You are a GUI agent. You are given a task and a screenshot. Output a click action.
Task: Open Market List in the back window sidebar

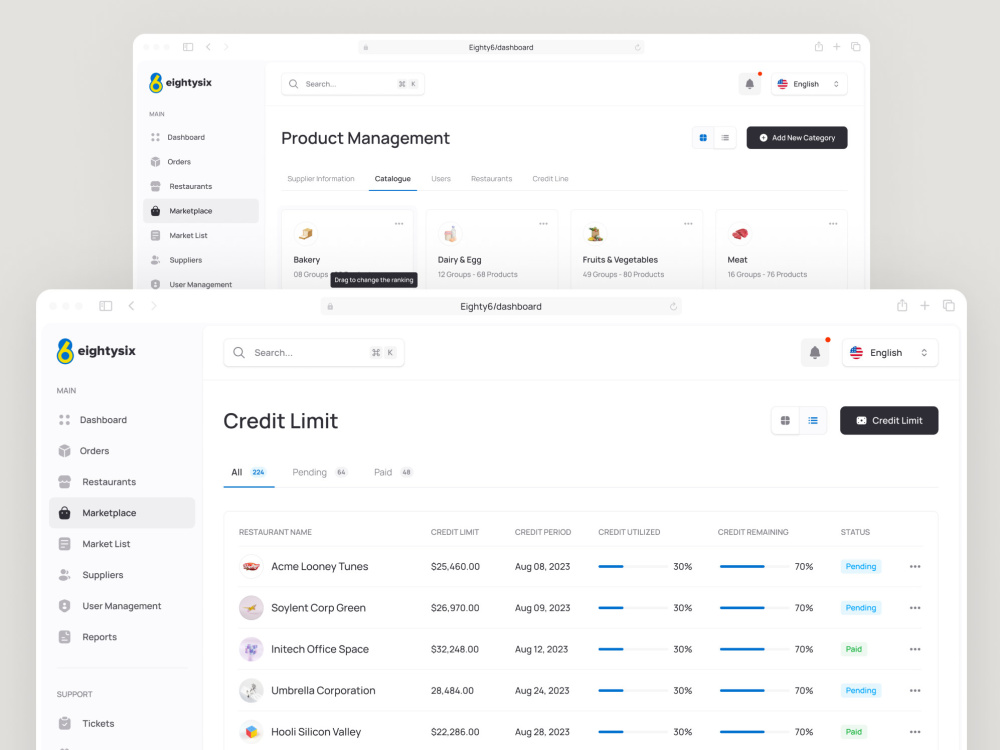click(201, 235)
